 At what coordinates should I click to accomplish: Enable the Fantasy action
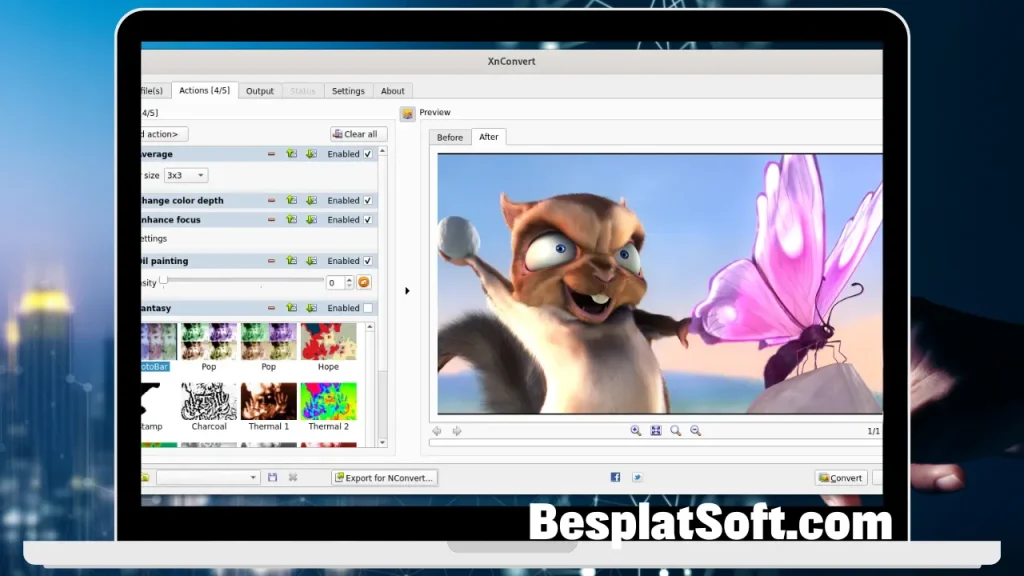tap(366, 308)
